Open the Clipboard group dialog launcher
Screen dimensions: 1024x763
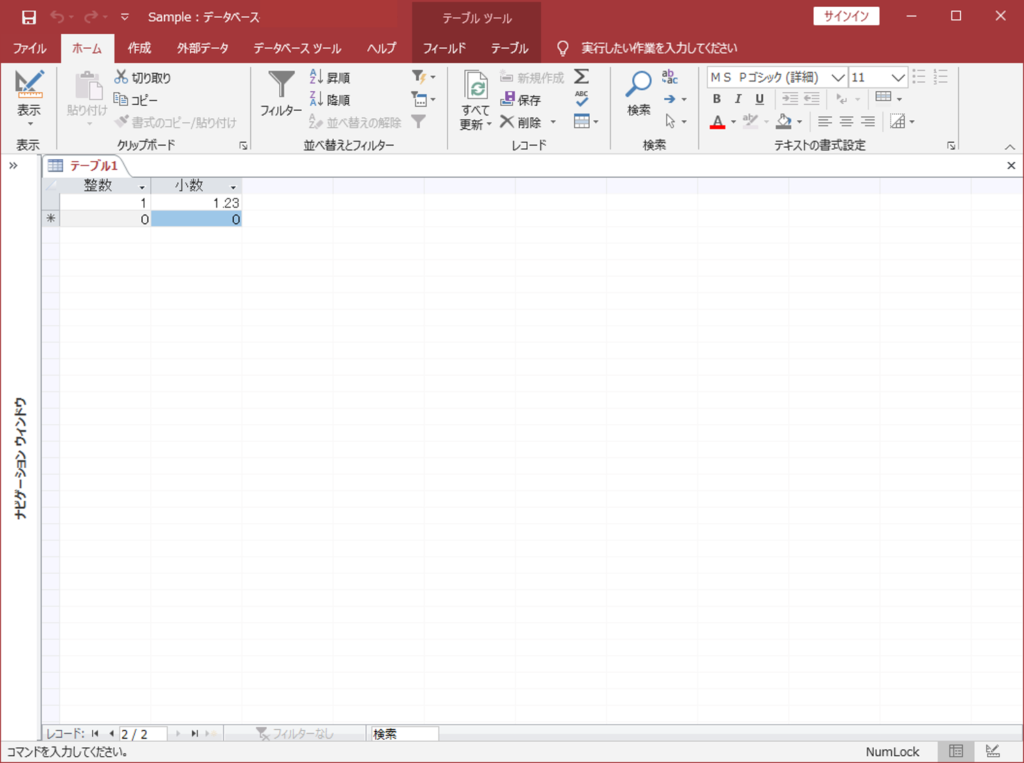click(x=244, y=146)
